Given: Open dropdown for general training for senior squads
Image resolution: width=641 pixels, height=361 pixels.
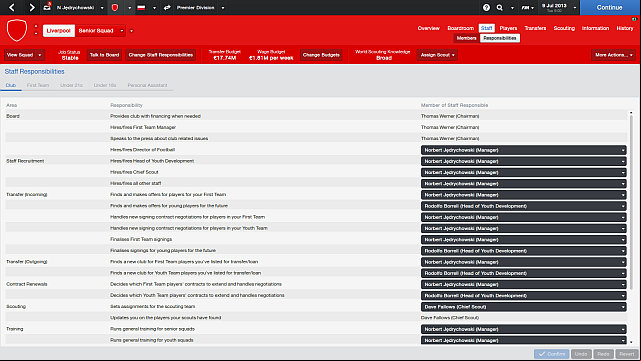Looking at the screenshot, I should pos(523,329).
